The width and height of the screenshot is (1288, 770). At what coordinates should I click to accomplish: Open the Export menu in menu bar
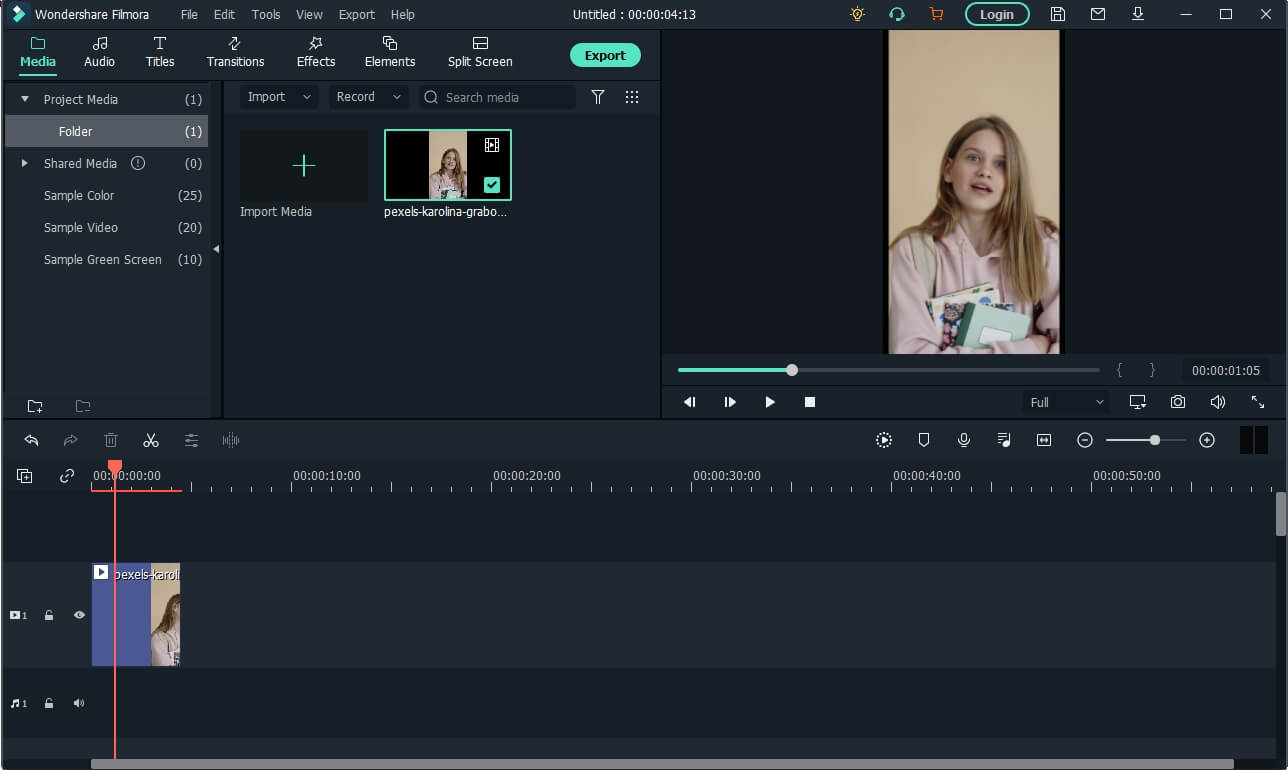[x=356, y=15]
